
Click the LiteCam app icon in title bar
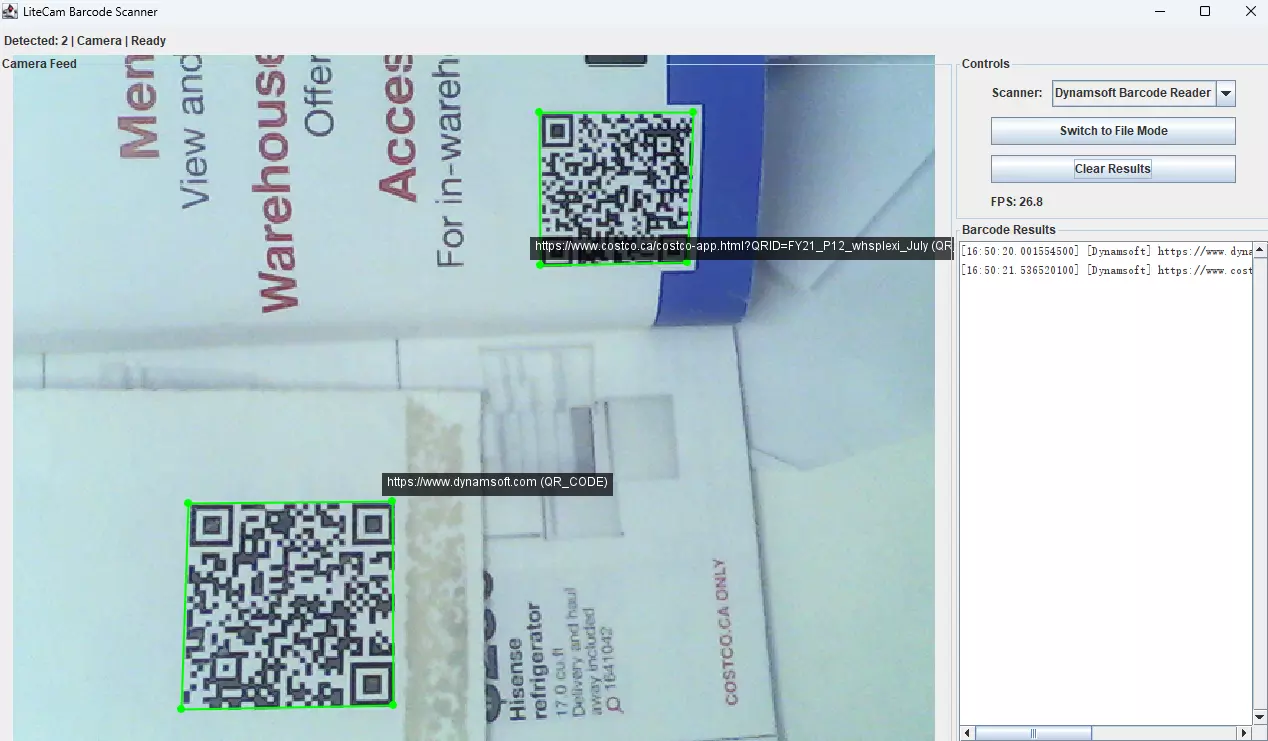click(10, 11)
